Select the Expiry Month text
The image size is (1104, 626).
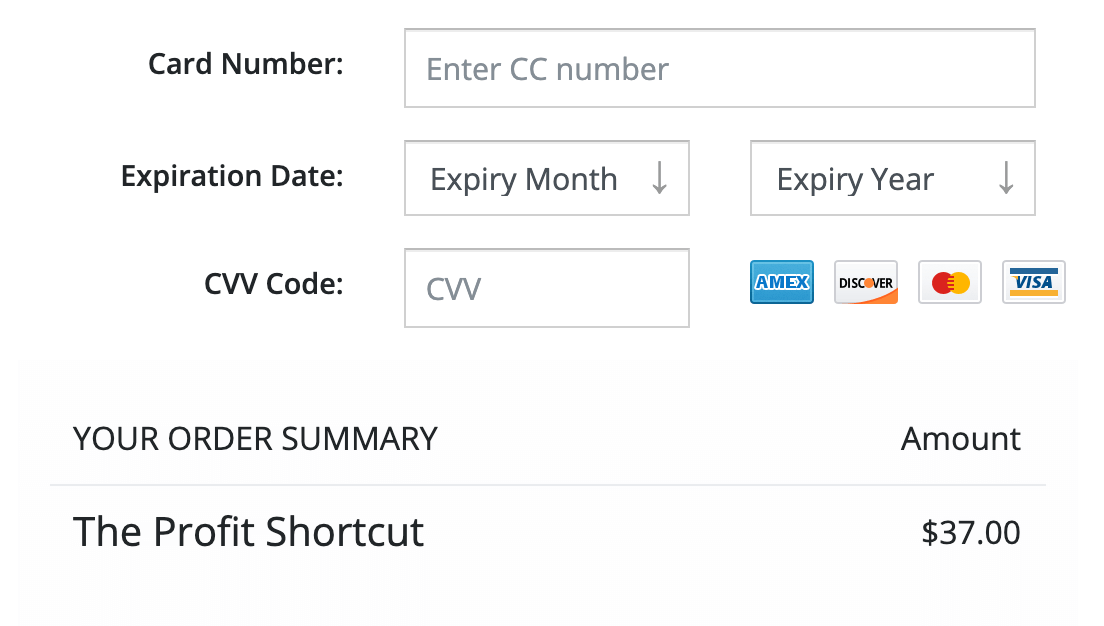click(x=524, y=180)
